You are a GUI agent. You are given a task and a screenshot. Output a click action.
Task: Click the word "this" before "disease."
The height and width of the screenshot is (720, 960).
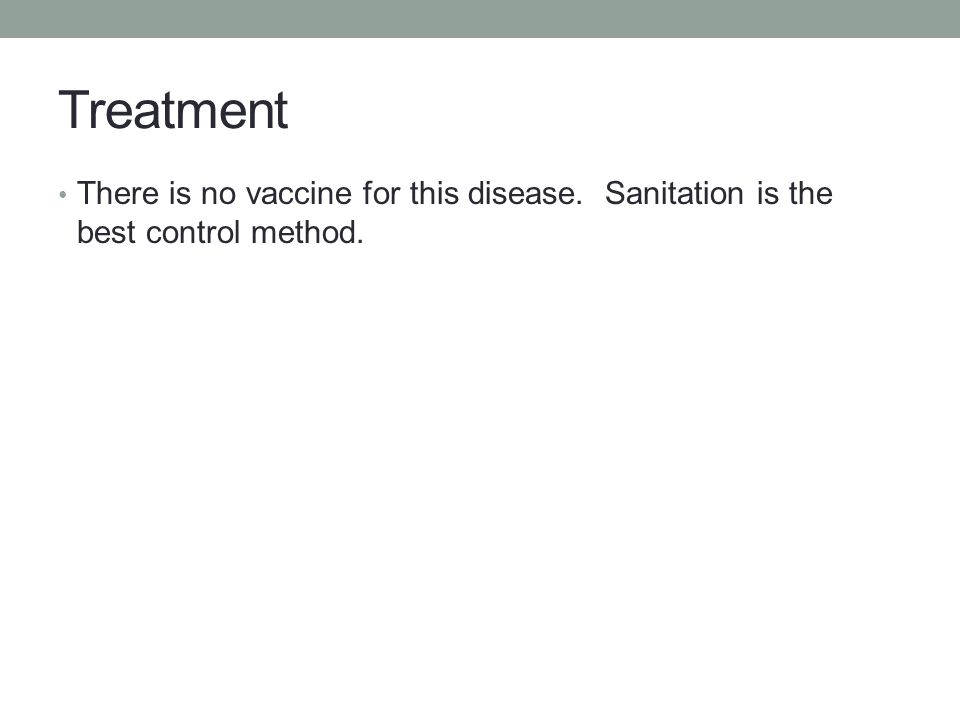(434, 193)
